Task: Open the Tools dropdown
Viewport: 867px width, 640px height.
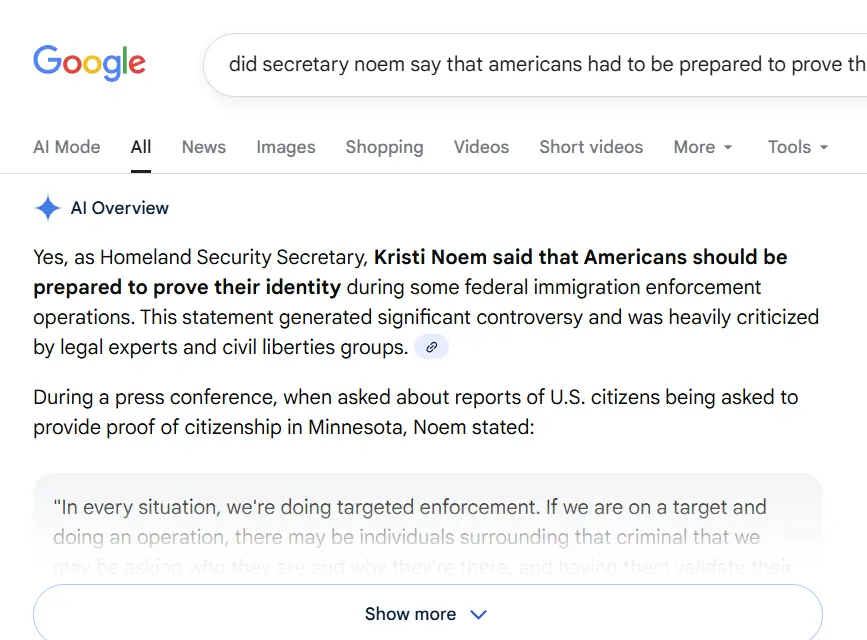Action: (798, 147)
